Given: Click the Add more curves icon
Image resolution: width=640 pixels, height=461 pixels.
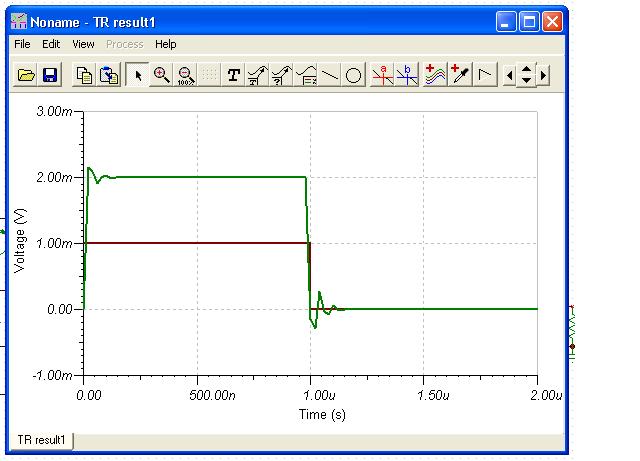Looking at the screenshot, I should [x=435, y=75].
